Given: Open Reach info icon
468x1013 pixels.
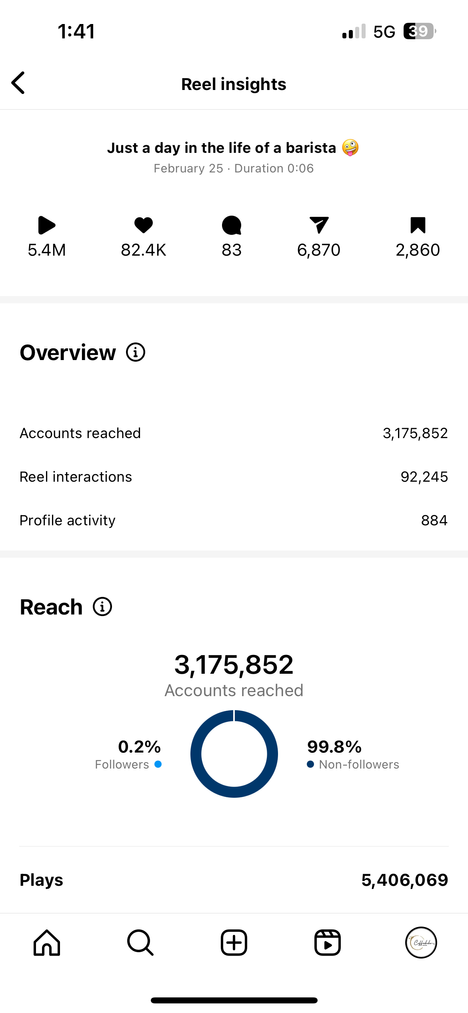Looking at the screenshot, I should (x=102, y=607).
